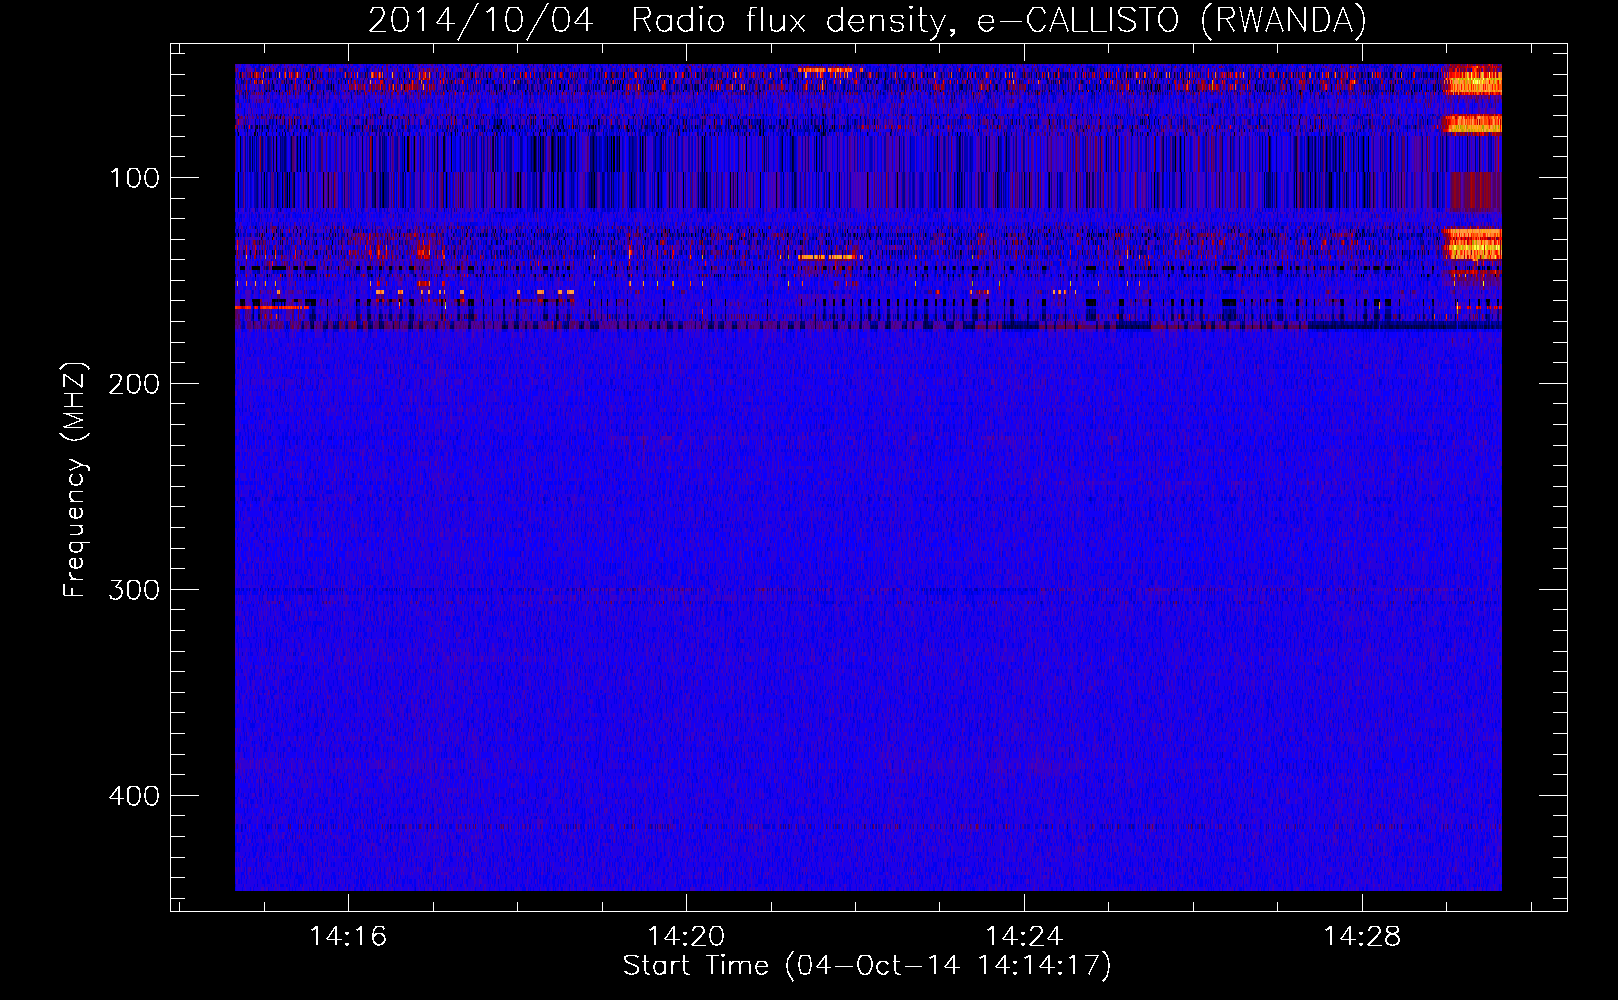The height and width of the screenshot is (1000, 1618).
Task: Click the plot title 'Radio flux density, e-CALLISTO (RWANDA)'
Action: tap(998, 21)
